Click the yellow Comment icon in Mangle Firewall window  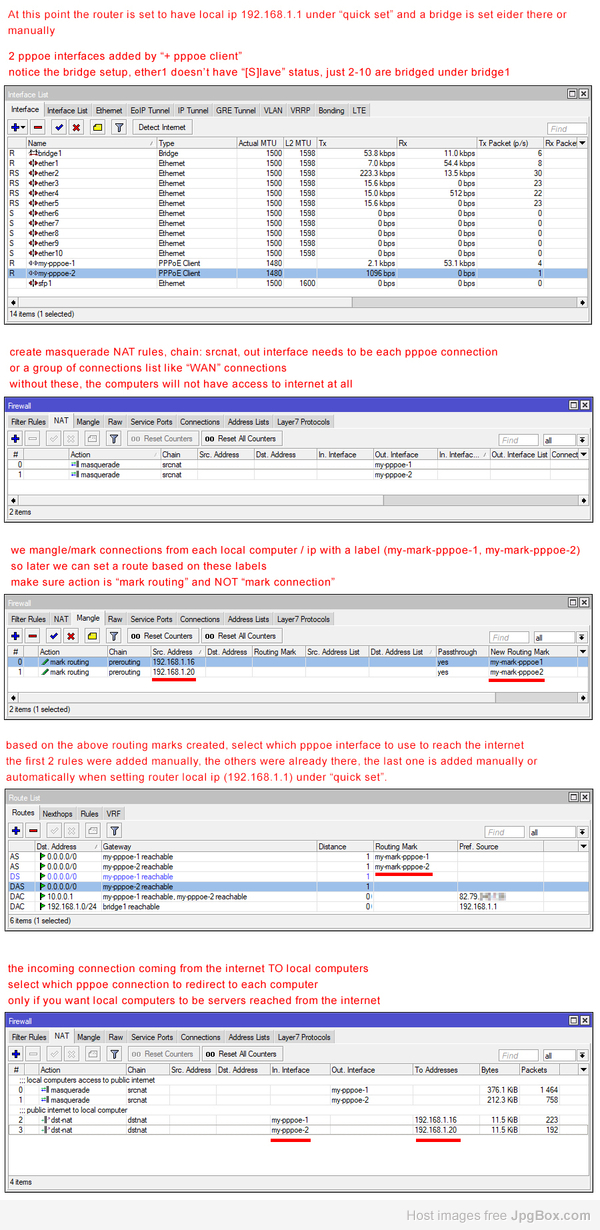click(93, 636)
